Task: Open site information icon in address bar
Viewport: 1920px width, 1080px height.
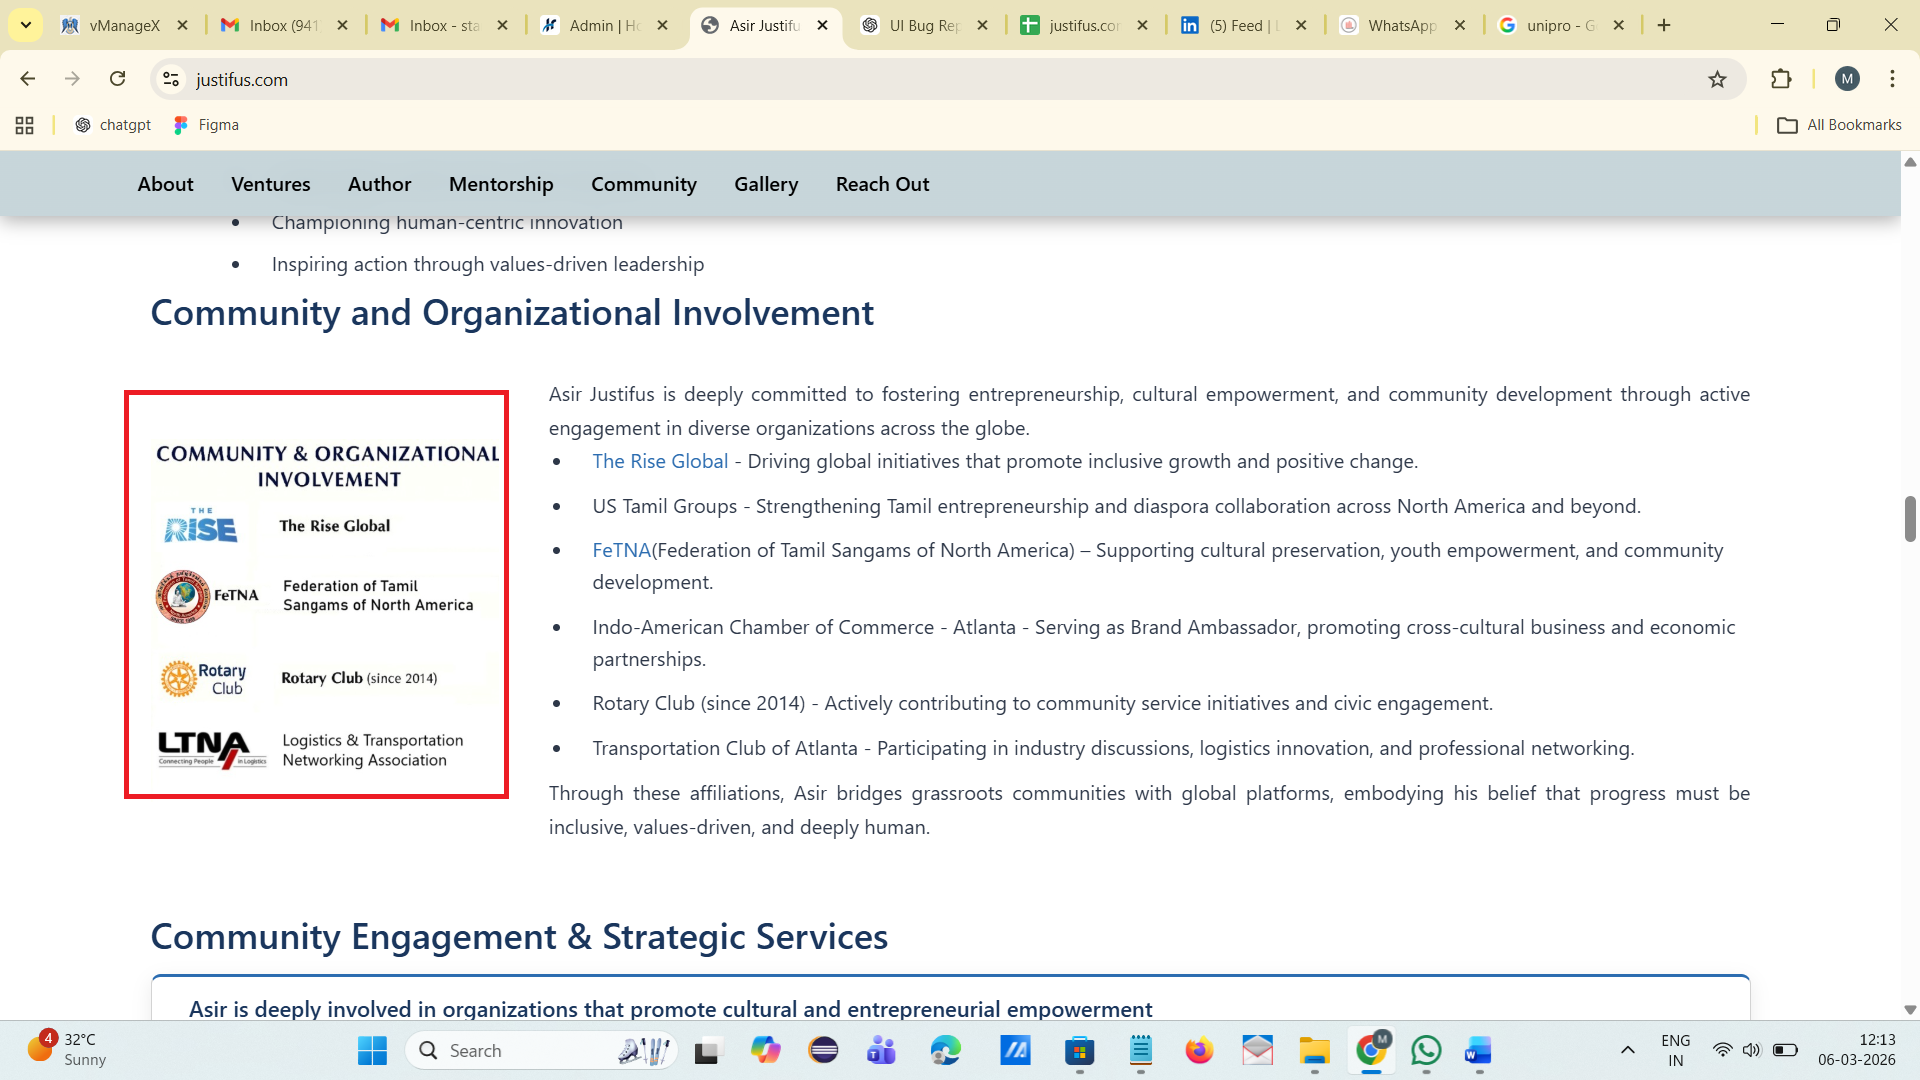Action: point(171,79)
